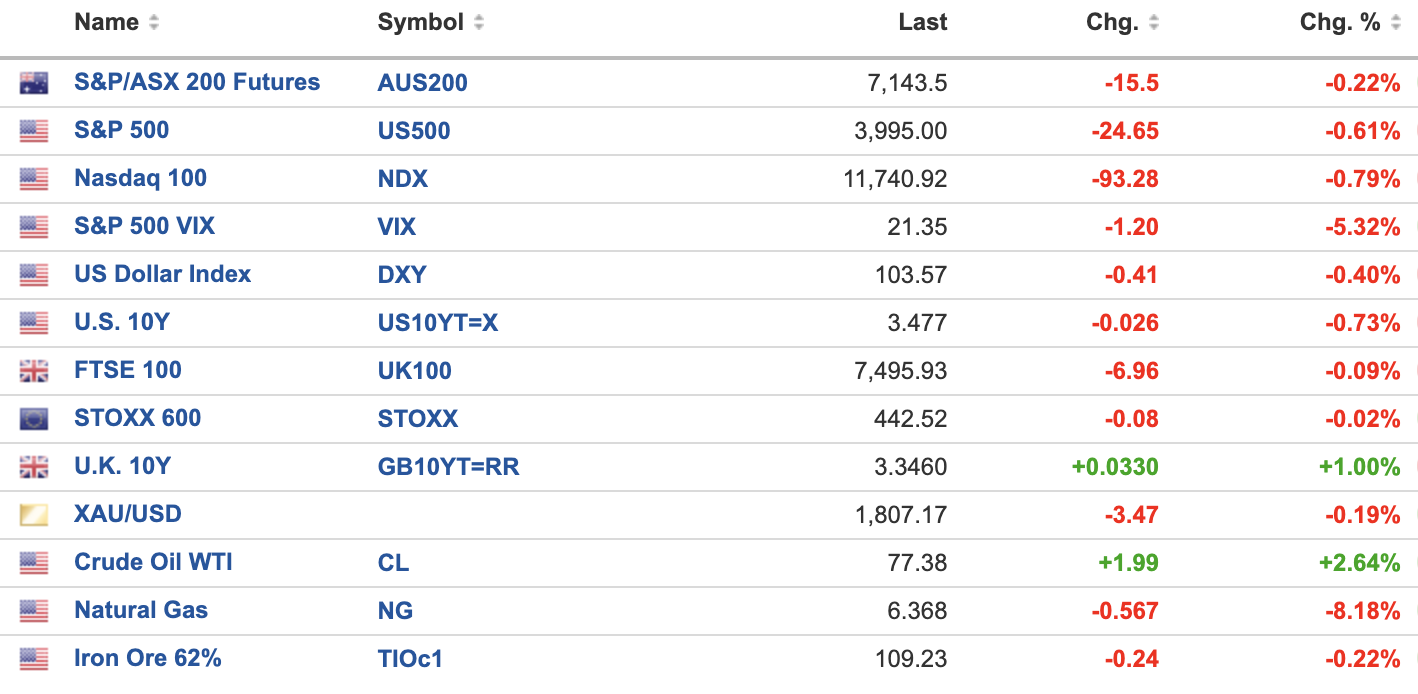Viewport: 1418px width, 694px height.
Task: Sort by Chg. % column header
Action: pos(1340,23)
